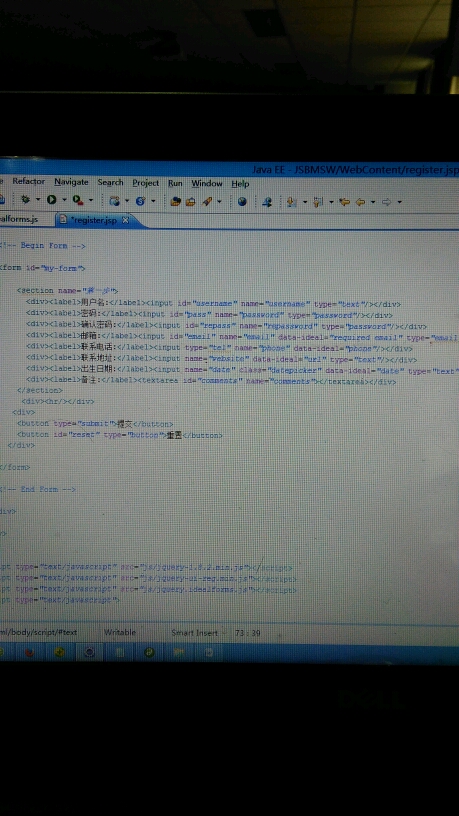The width and height of the screenshot is (459, 816).
Task: Expand the Next Annotation dropdown arrow
Action: click(x=305, y=202)
